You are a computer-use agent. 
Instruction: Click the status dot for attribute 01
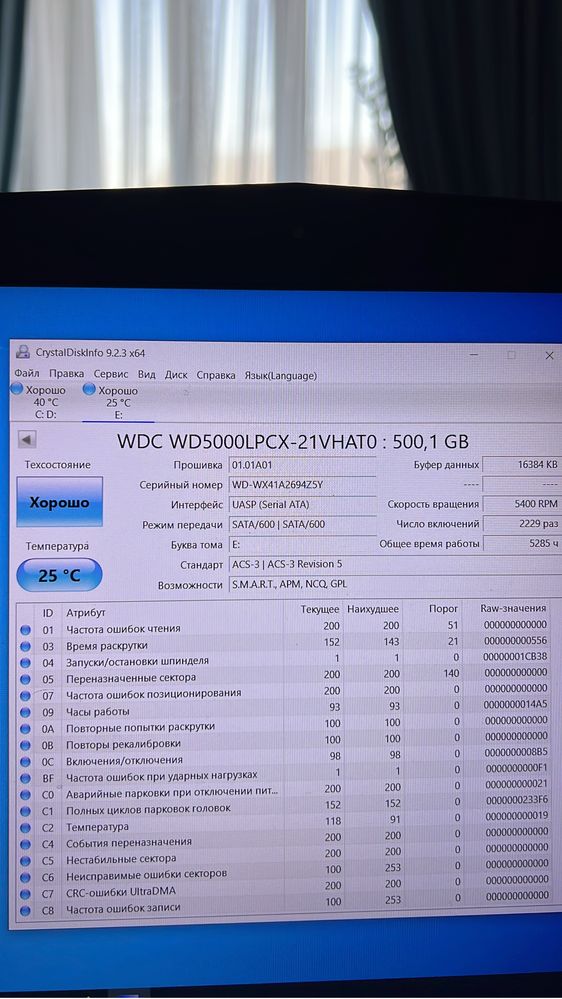coord(25,629)
